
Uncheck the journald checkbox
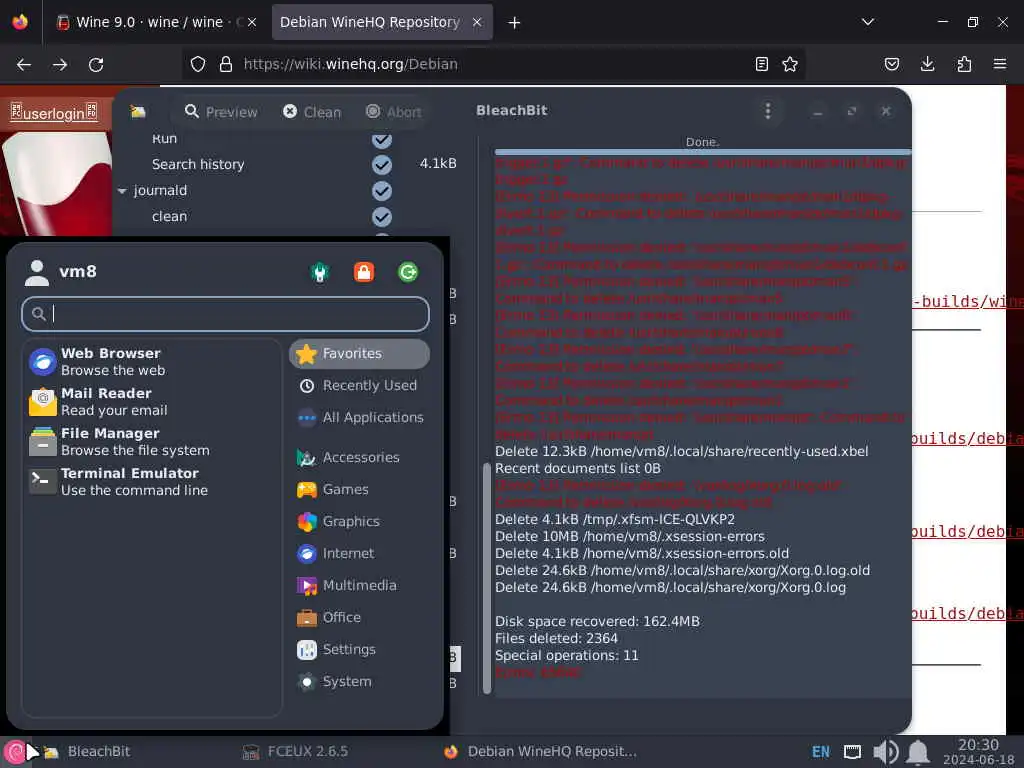pos(382,191)
